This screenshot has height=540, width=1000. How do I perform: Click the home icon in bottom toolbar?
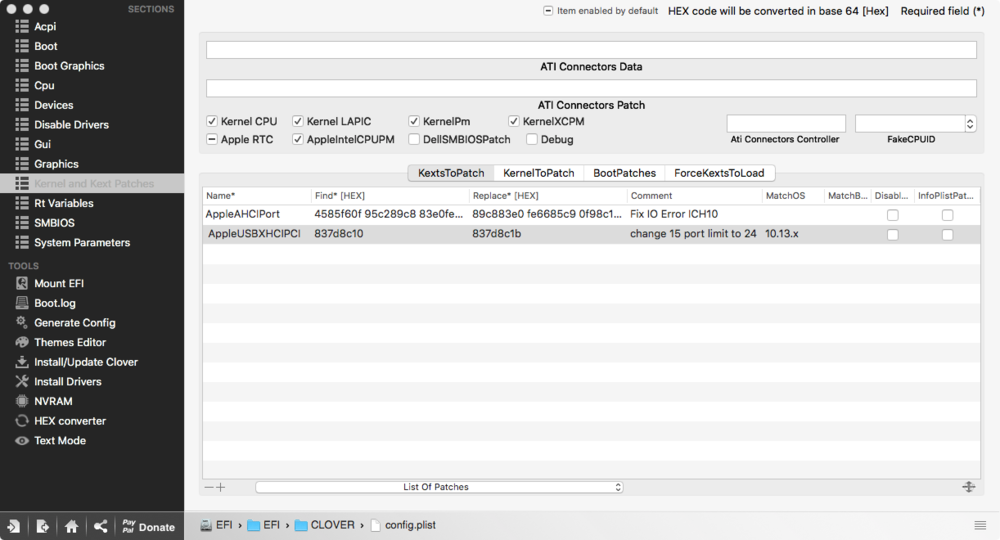pyautogui.click(x=72, y=526)
